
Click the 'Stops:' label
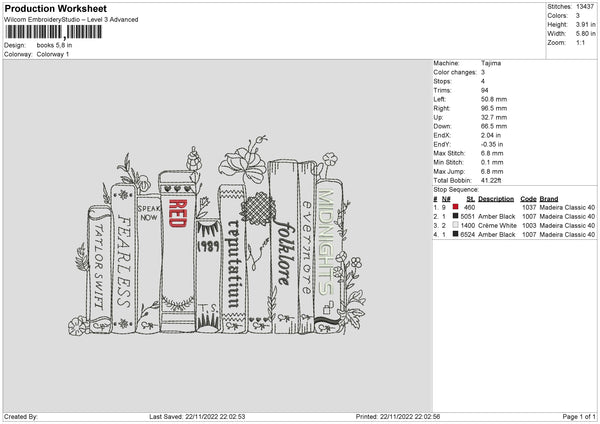442,81
